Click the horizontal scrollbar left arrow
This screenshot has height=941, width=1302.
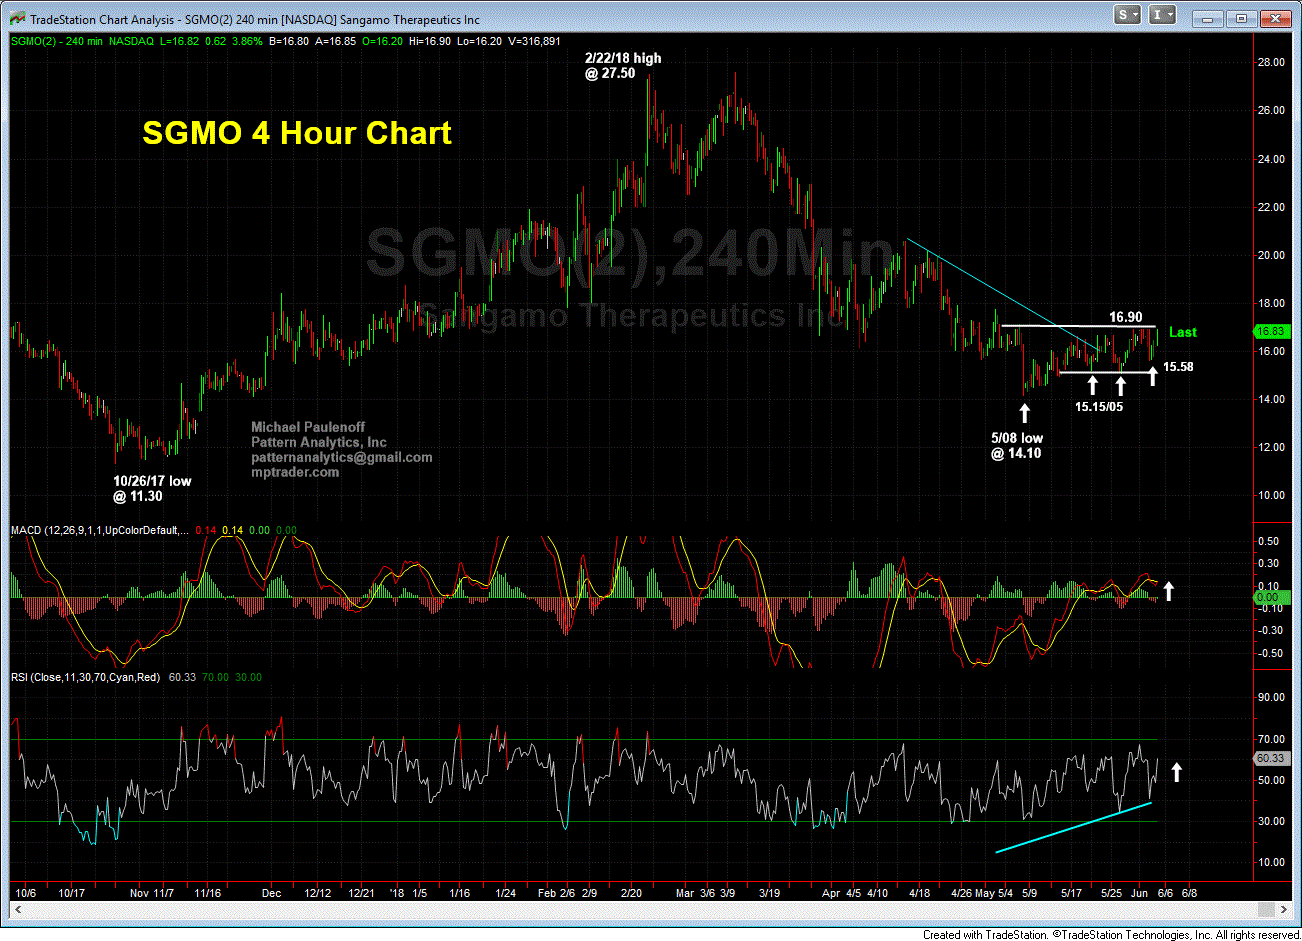[16, 909]
